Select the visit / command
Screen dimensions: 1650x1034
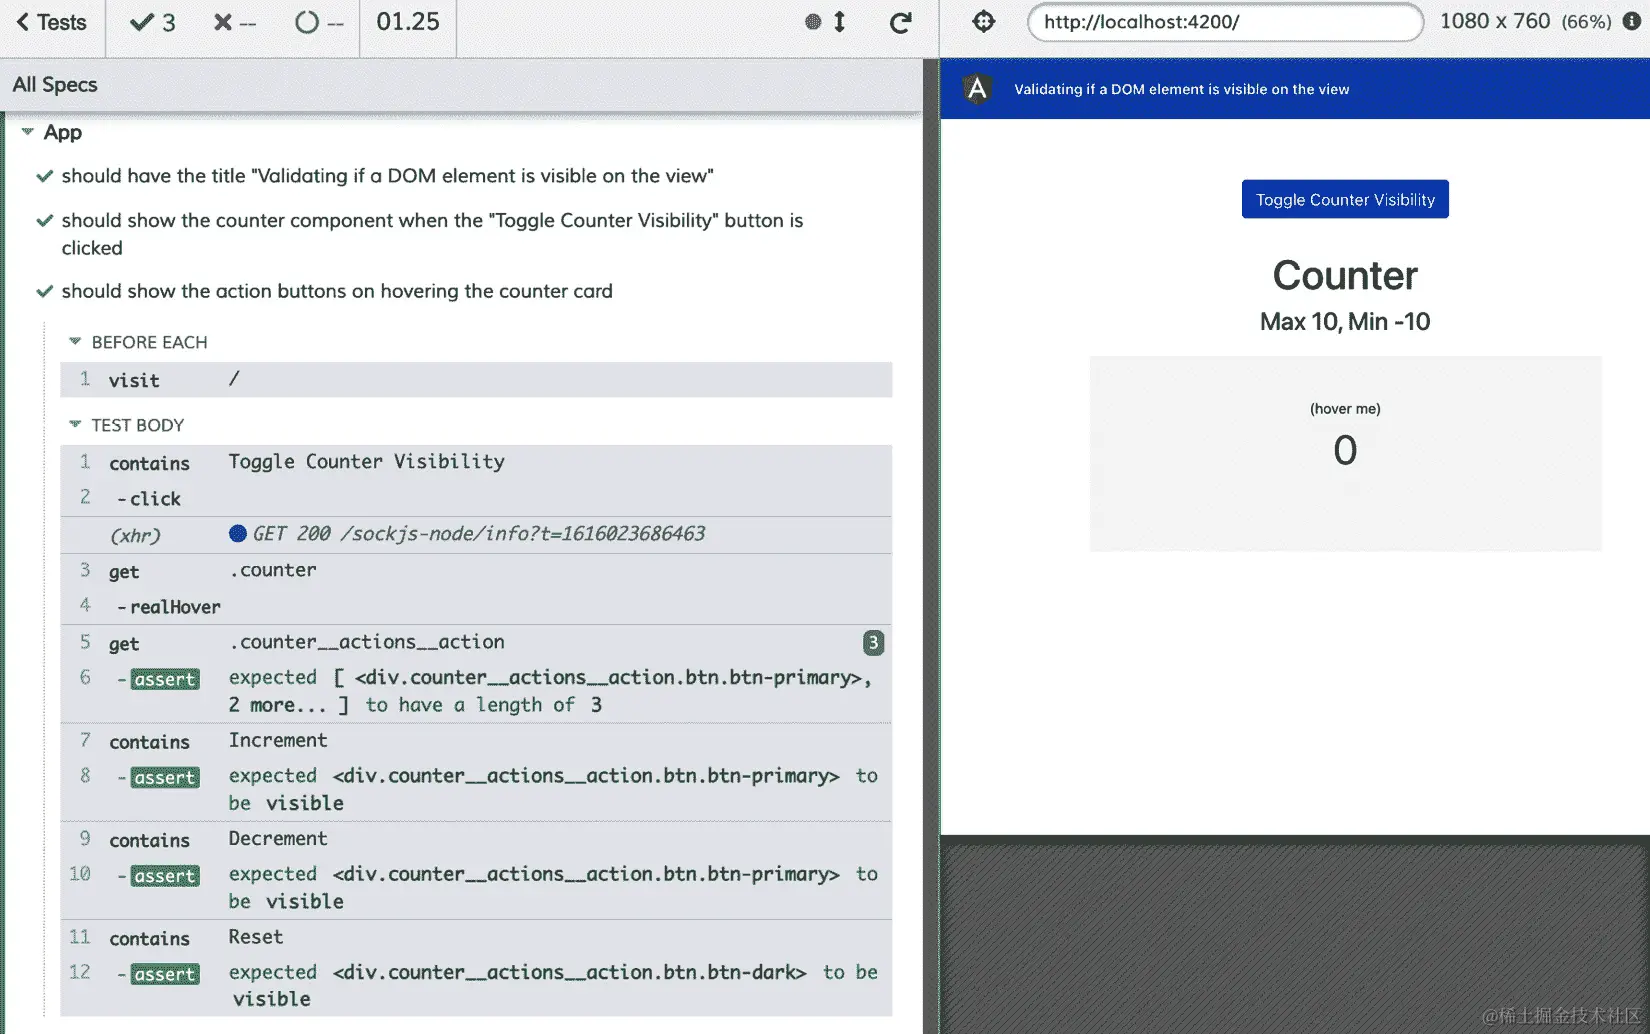pyautogui.click(x=476, y=380)
